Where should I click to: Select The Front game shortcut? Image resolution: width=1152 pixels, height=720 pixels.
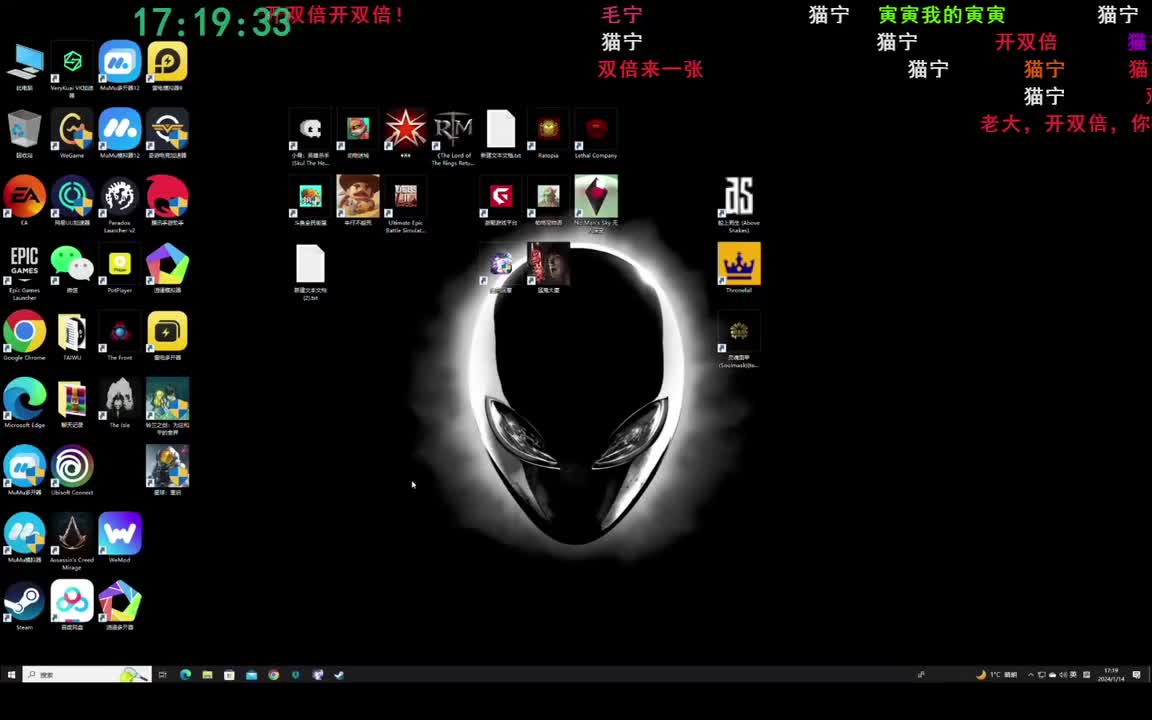pyautogui.click(x=120, y=334)
